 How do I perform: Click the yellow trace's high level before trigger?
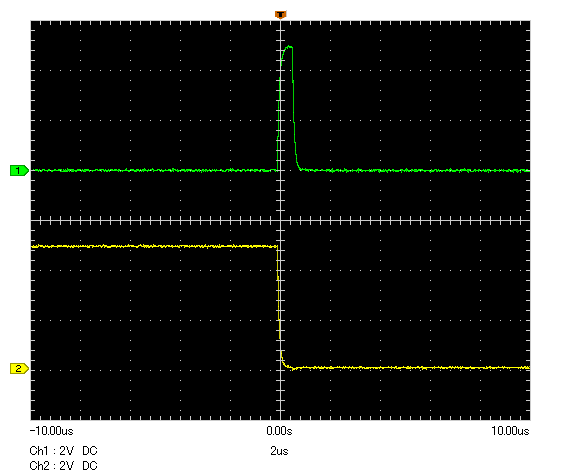coord(154,246)
